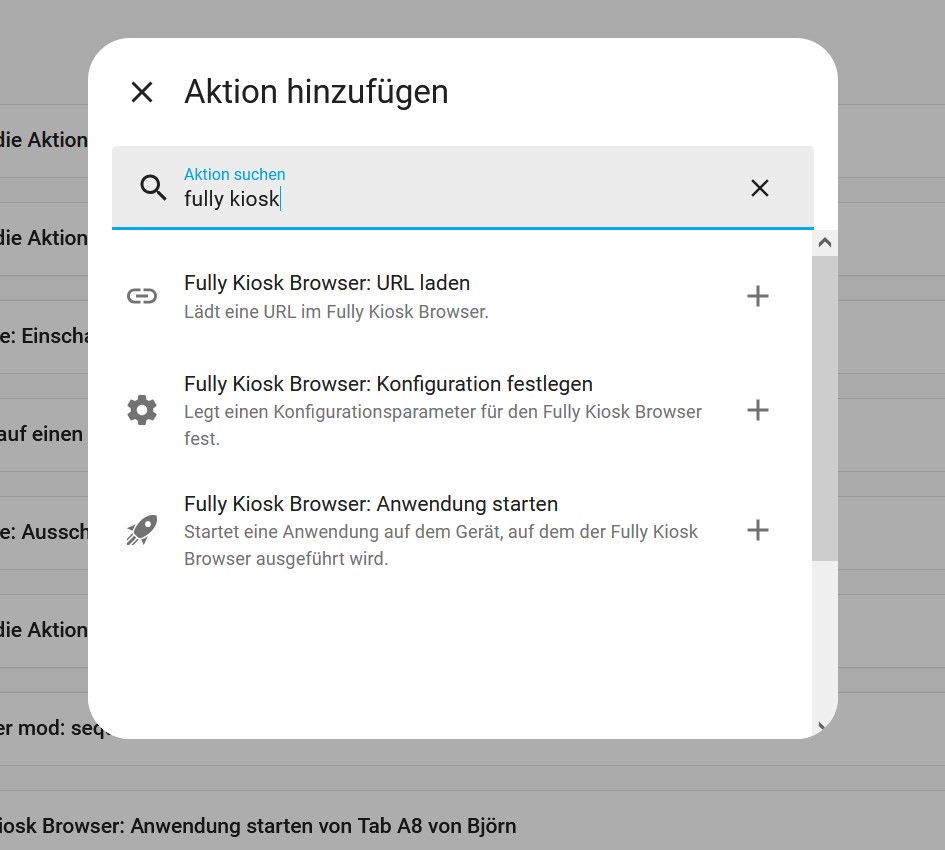Add Konfiguration festlegen action via plus
The height and width of the screenshot is (850, 945).
coord(758,411)
